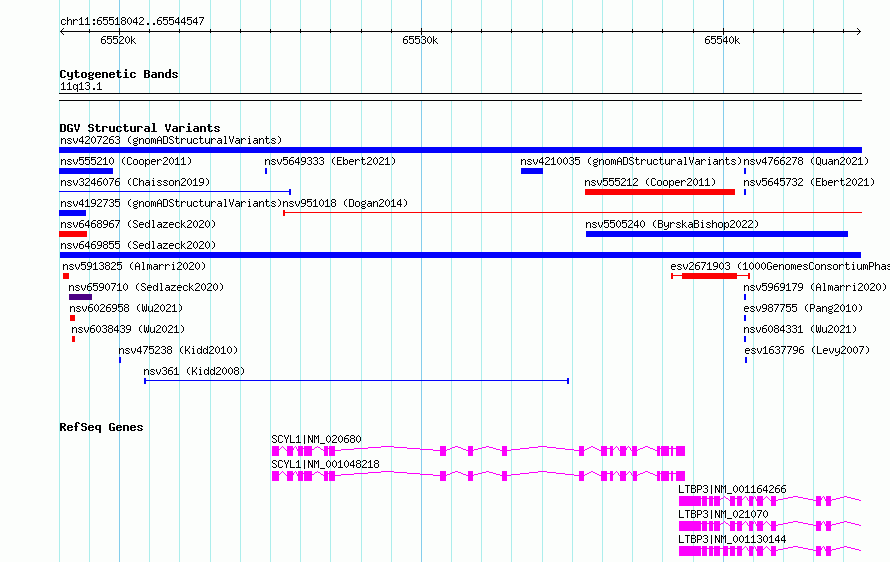
Task: Click the nsv4210035 gnomAD variant blue bar
Action: coord(532,171)
